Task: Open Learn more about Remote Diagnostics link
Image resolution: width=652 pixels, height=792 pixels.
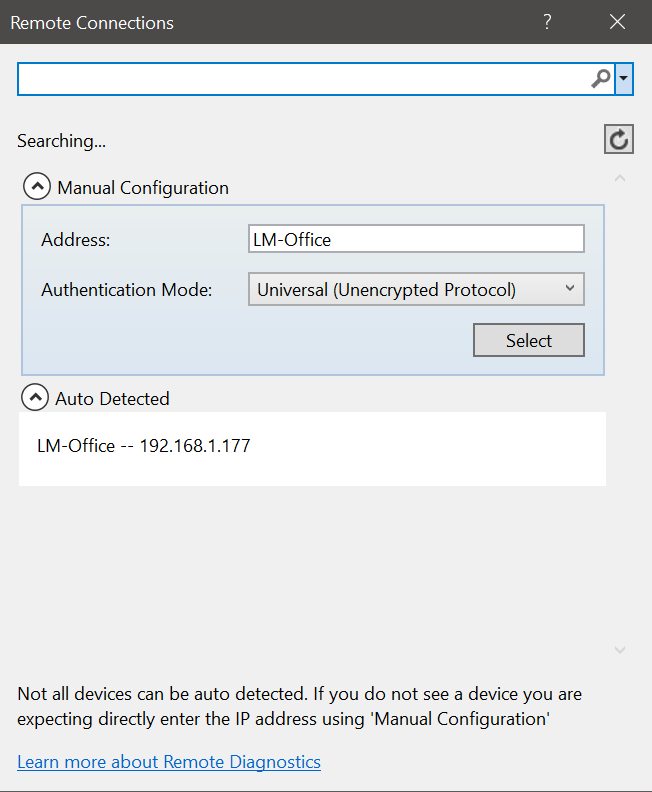Action: 169,762
